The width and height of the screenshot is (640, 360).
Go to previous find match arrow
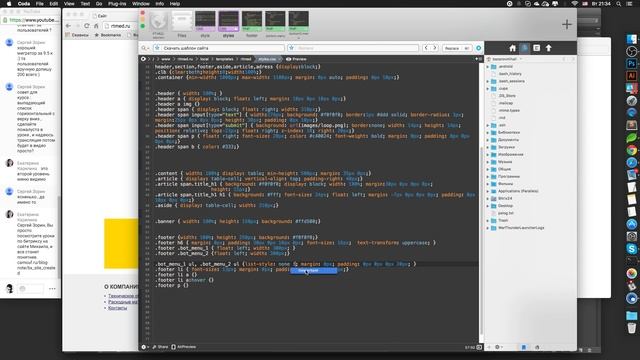point(426,48)
